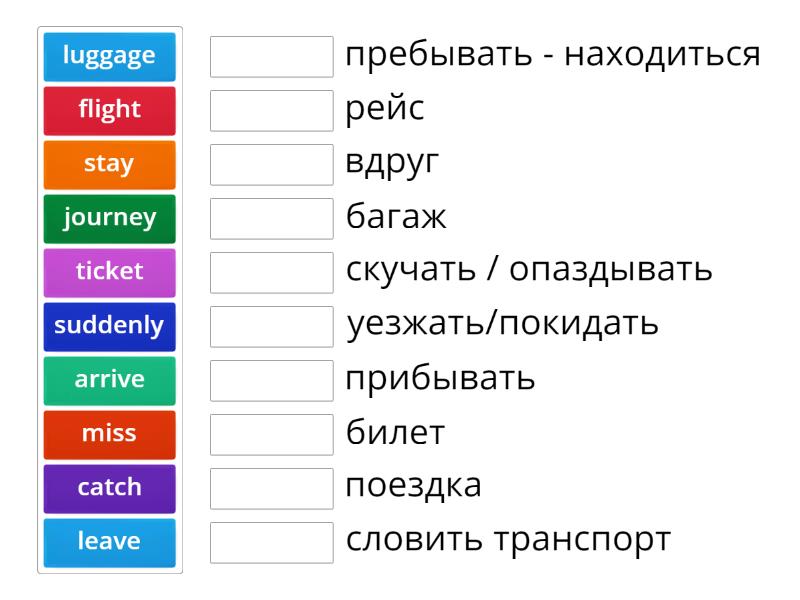Select the empty box beside 'прибывать'
800x600 pixels.
pos(272,381)
